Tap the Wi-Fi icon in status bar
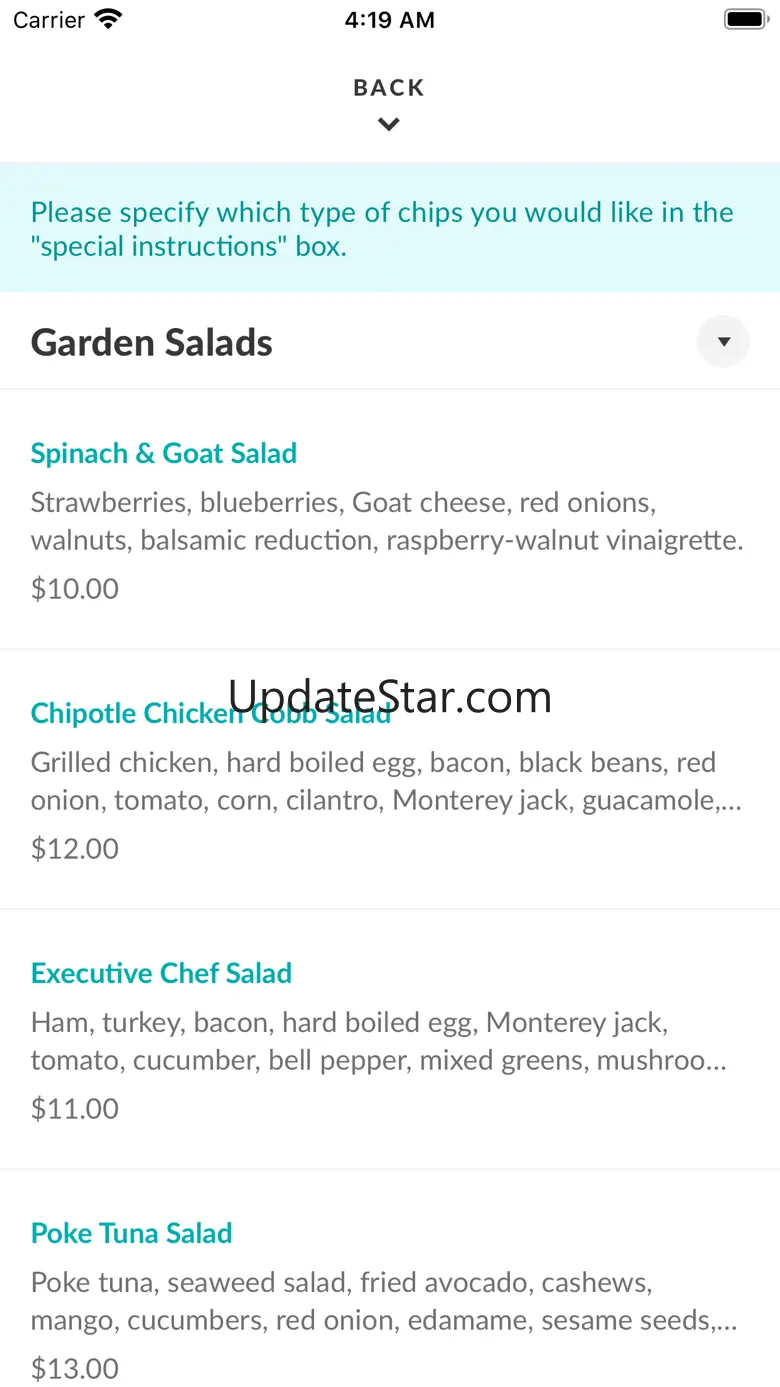The width and height of the screenshot is (780, 1387). click(x=108, y=19)
